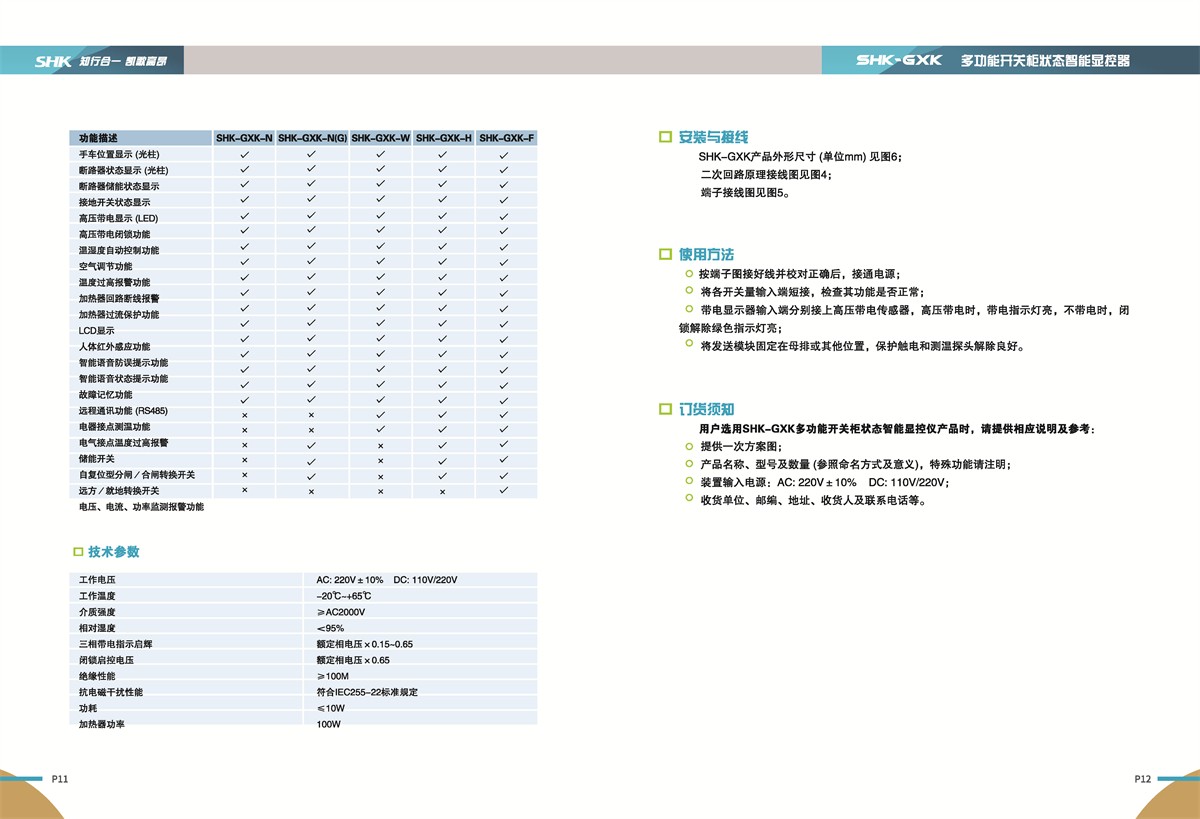Click the 工作温度 parameter label
1200x819 pixels.
coord(97,596)
